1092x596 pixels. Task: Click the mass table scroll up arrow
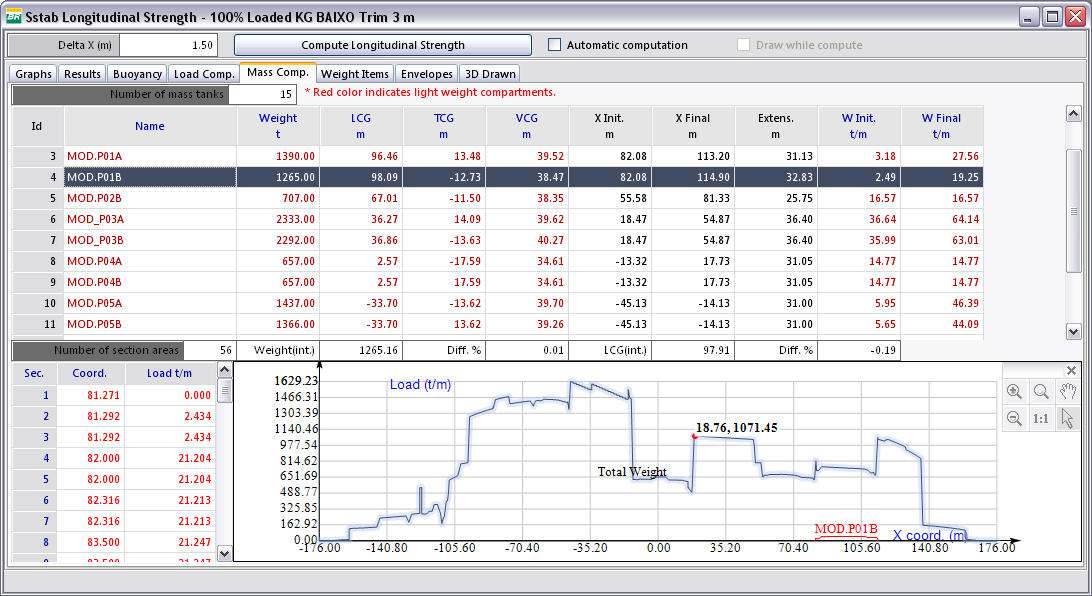coord(1073,113)
